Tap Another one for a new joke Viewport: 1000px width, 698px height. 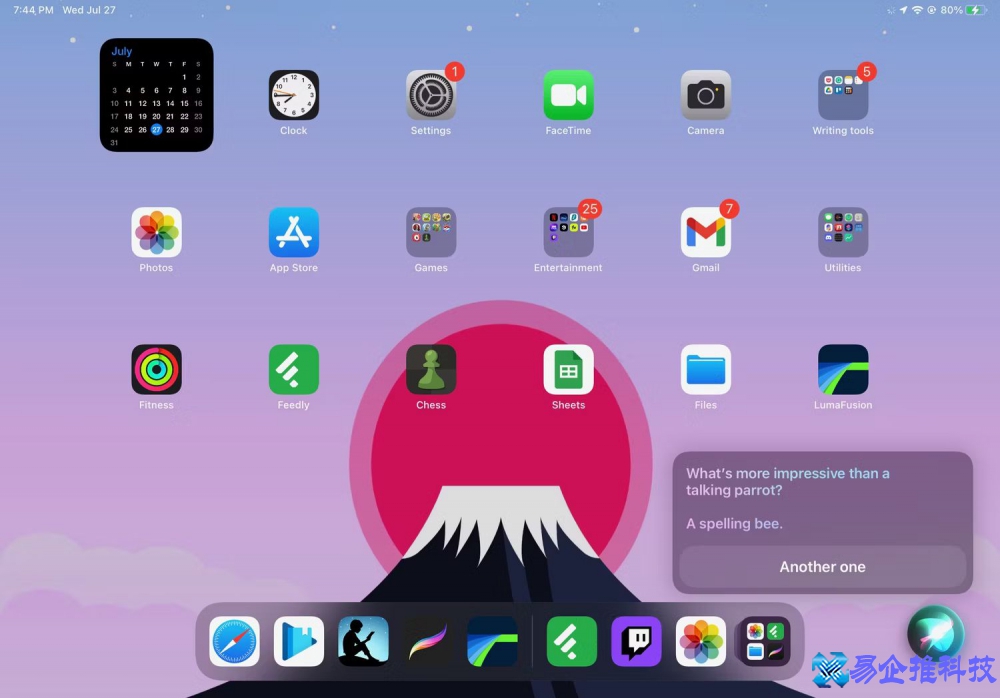pos(822,567)
